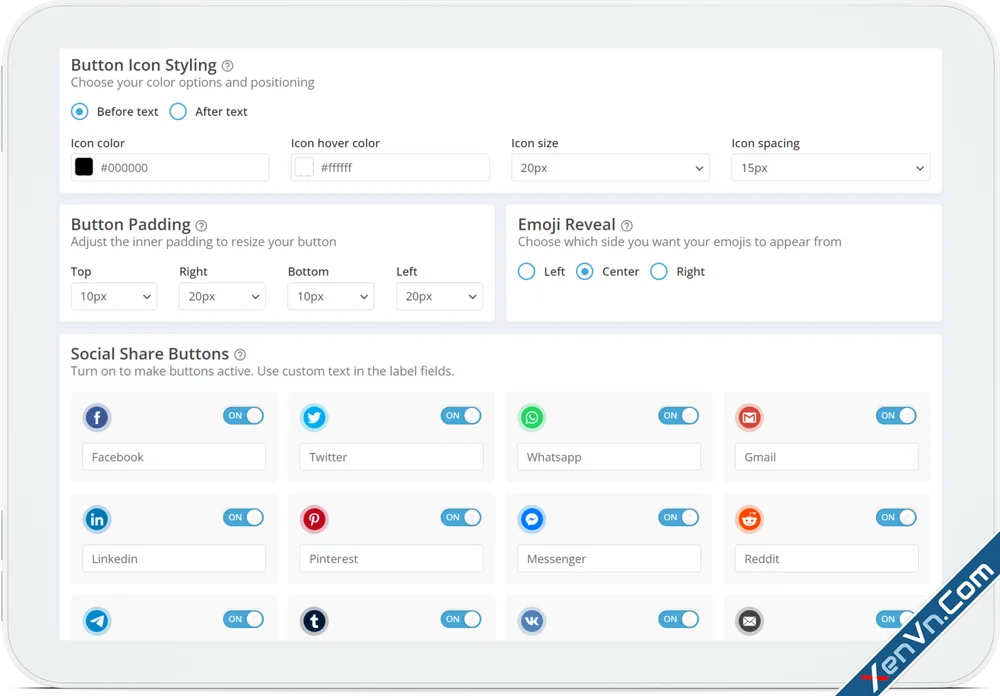Turn off the Facebook share toggle
1000x696 pixels.
[x=243, y=416]
